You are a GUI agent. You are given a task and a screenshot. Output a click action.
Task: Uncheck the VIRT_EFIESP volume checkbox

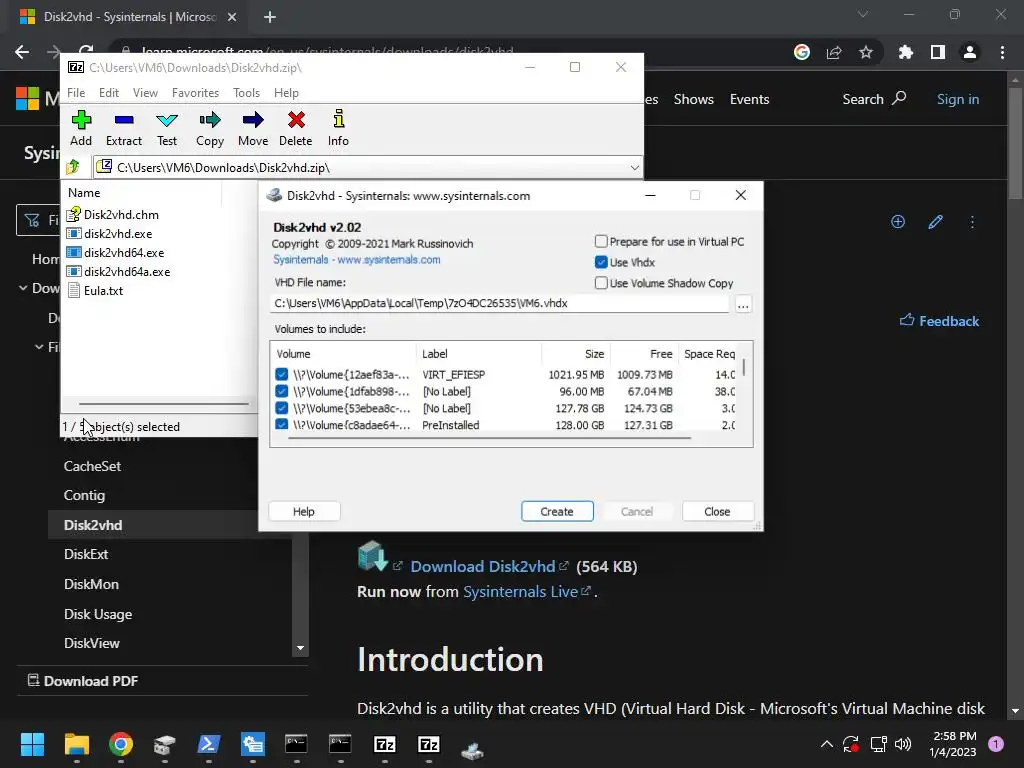click(x=281, y=374)
